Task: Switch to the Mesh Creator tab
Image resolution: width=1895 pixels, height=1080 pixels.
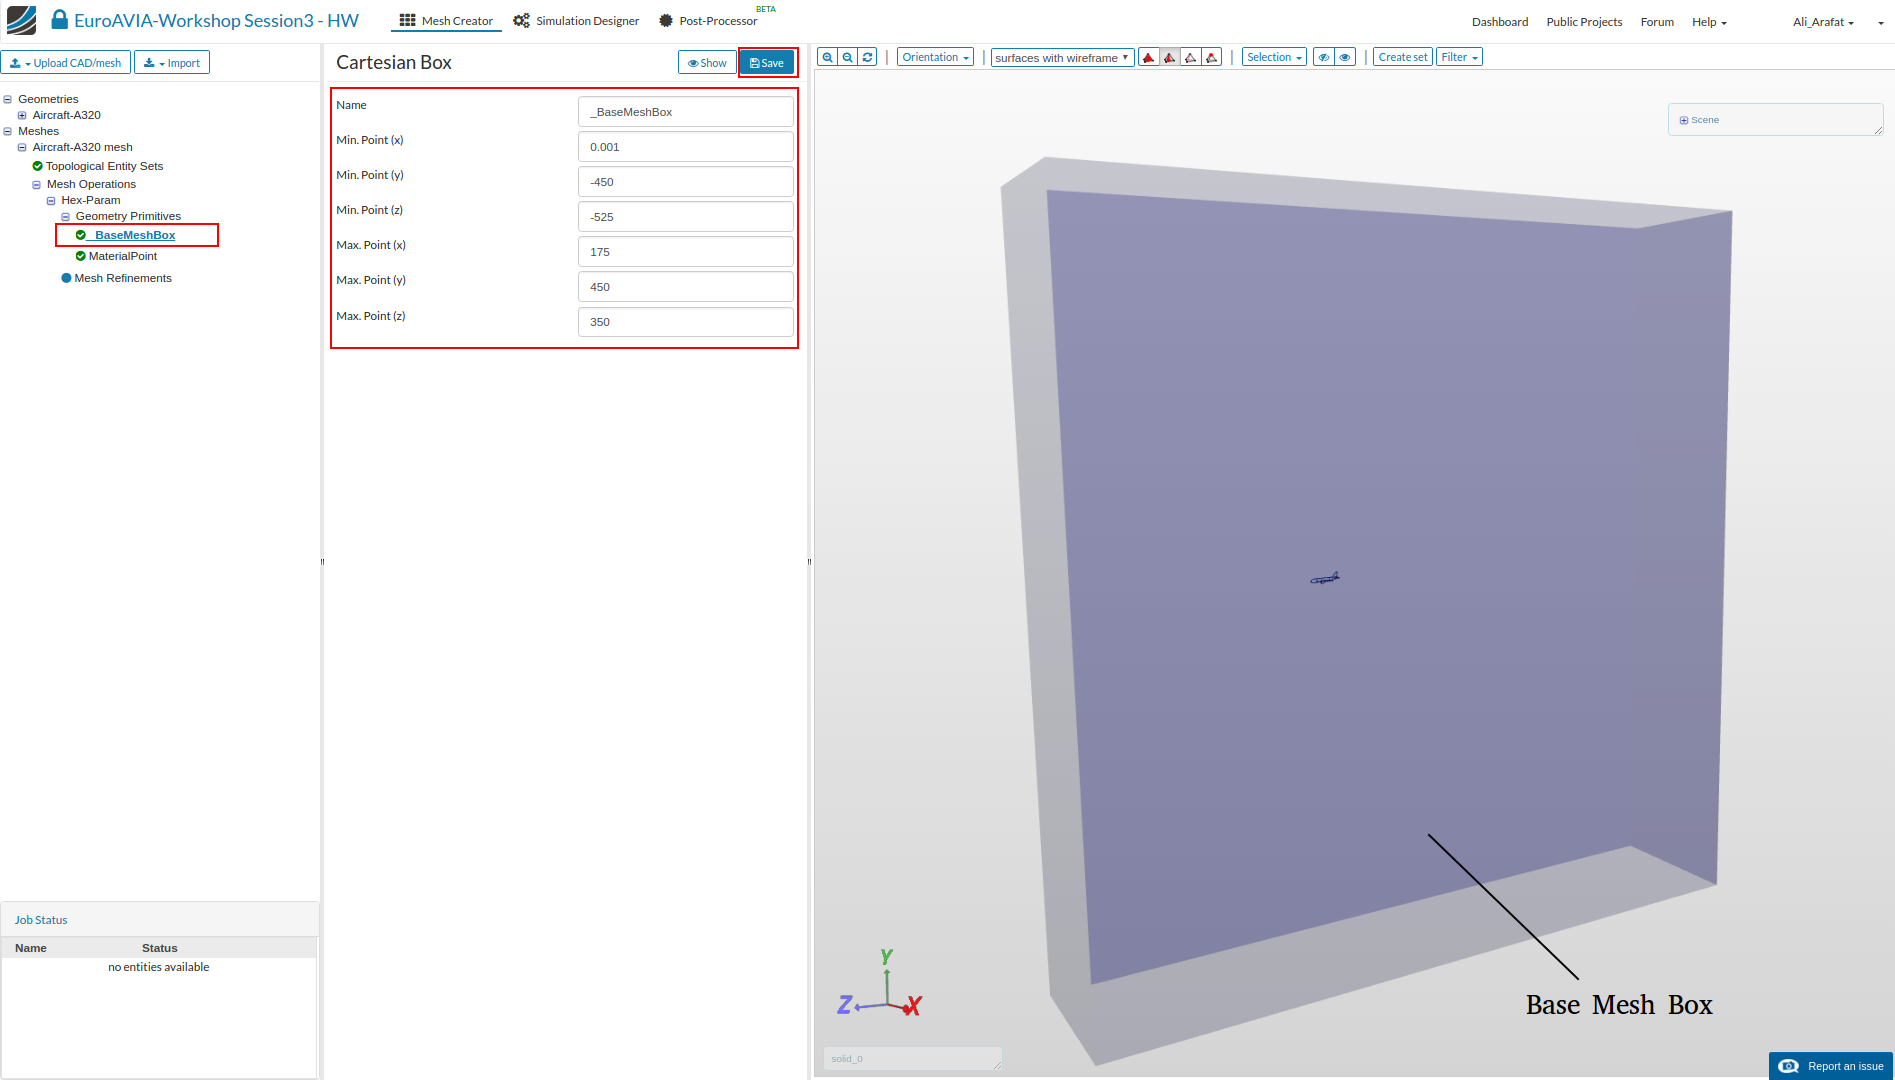Action: click(x=446, y=21)
